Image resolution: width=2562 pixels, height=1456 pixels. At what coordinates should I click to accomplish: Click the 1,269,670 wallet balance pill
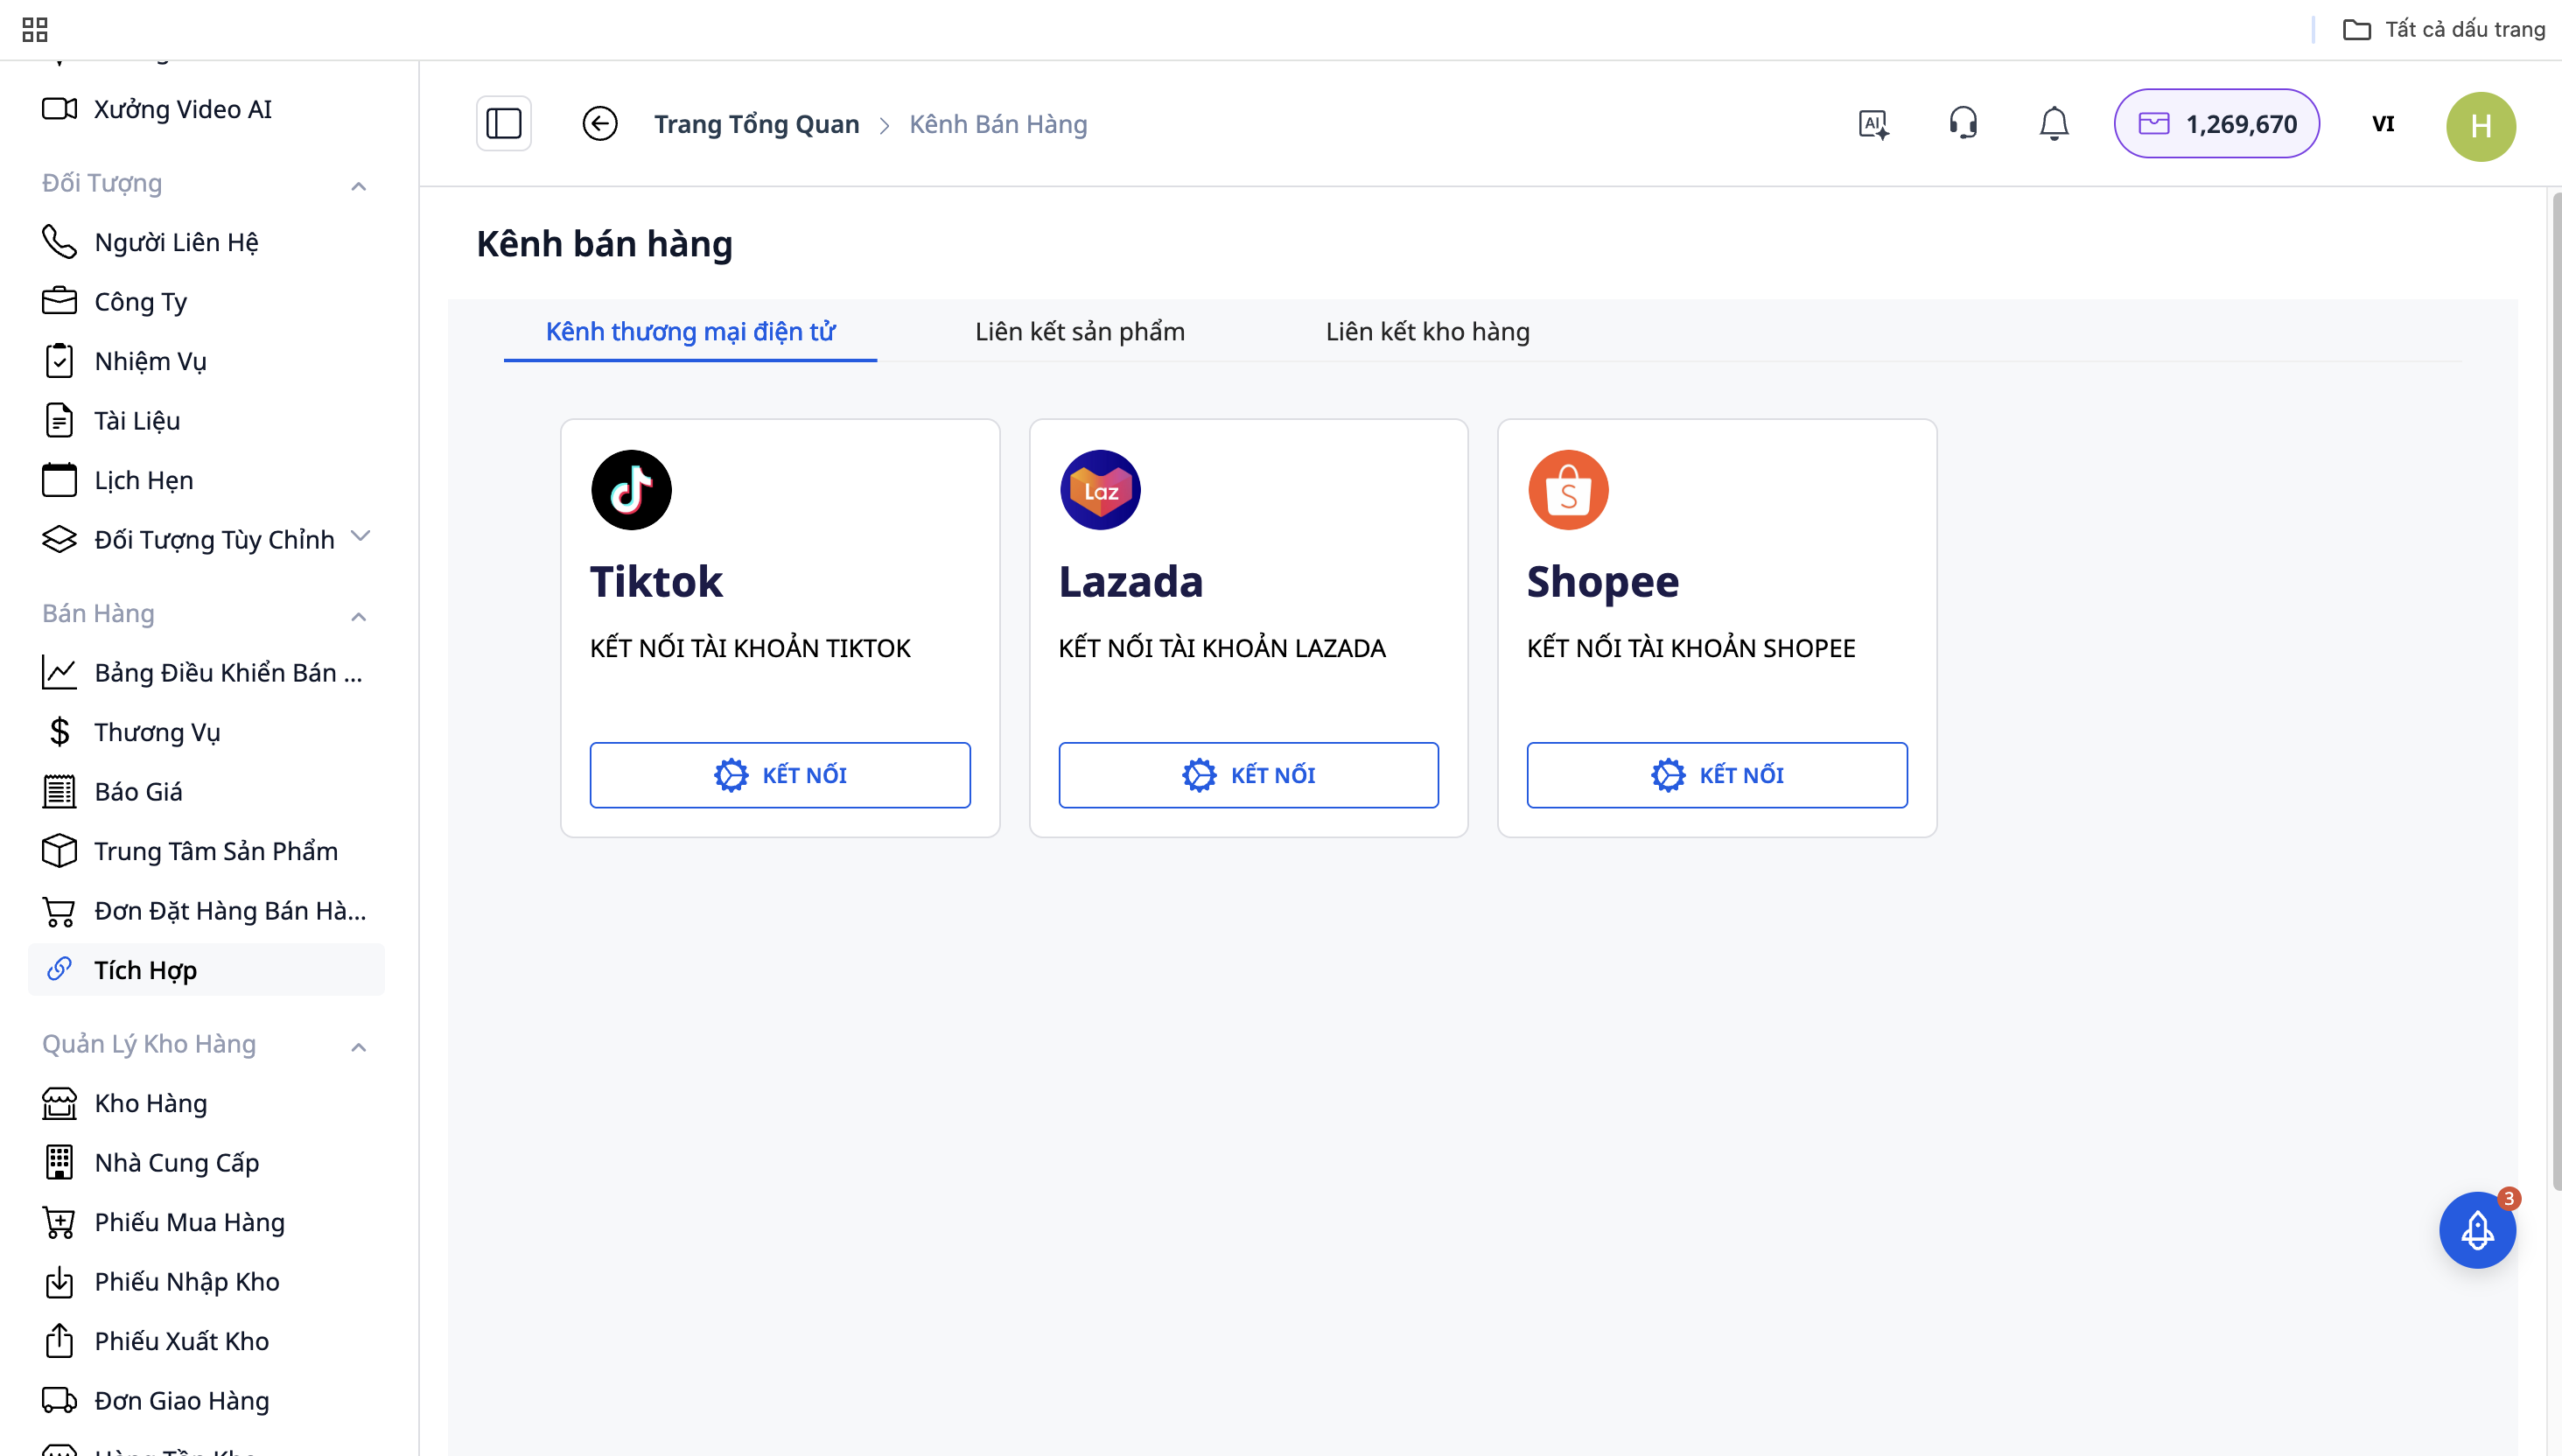2216,124
